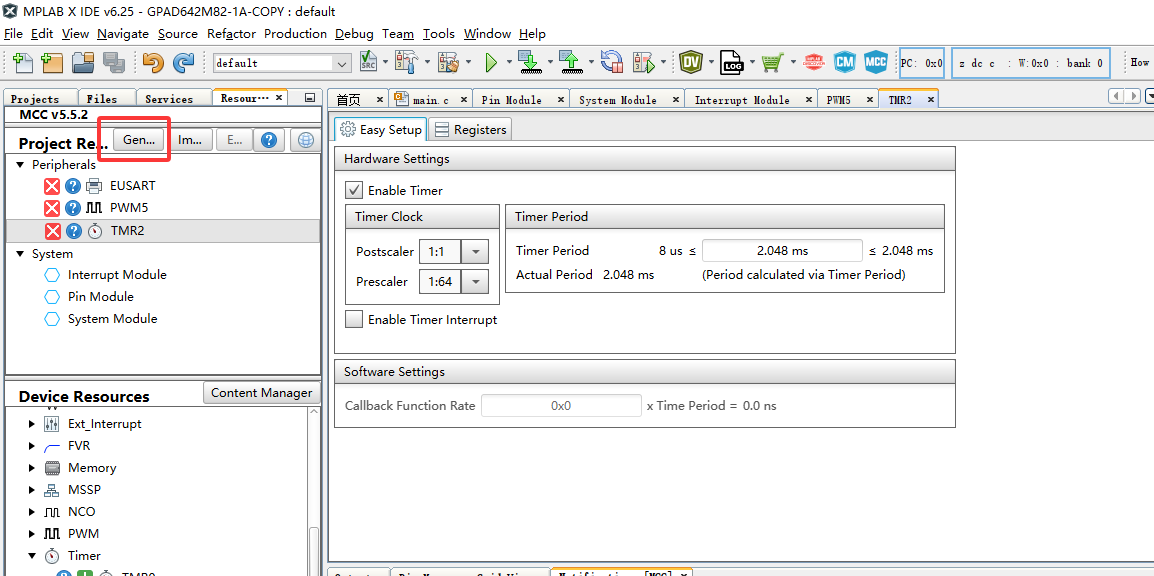Screen dimensions: 1154x576
Task: Open the CM Content Manager icon
Action: (844, 62)
